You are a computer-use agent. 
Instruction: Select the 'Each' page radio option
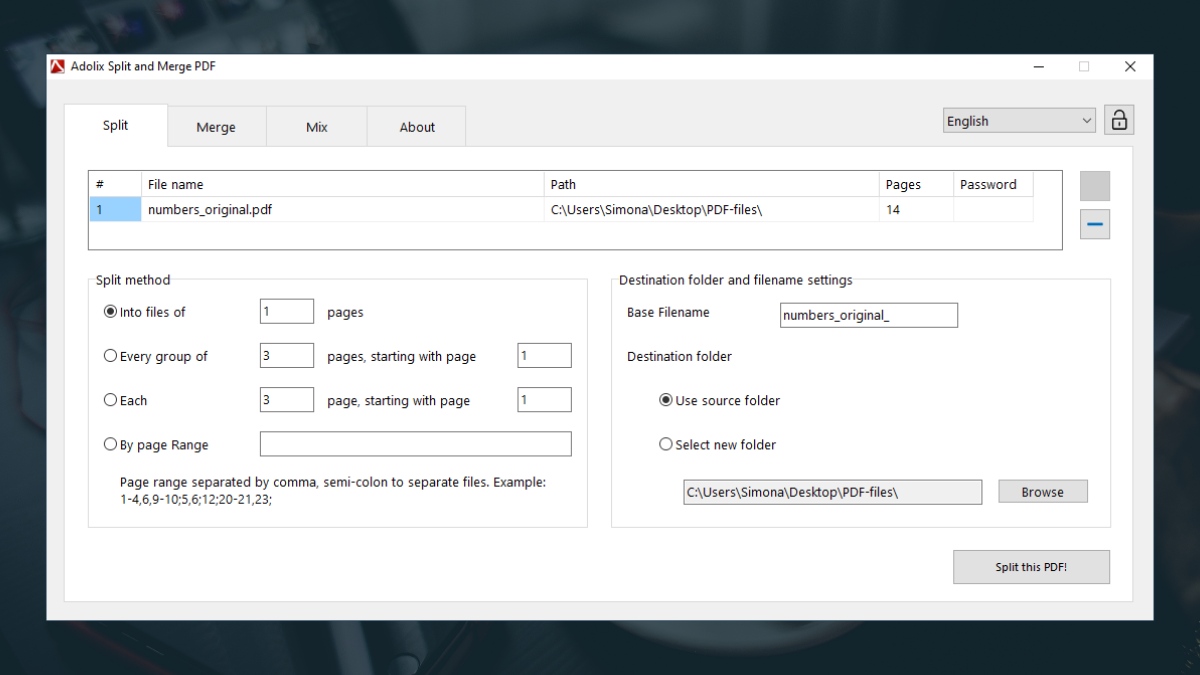click(x=126, y=400)
